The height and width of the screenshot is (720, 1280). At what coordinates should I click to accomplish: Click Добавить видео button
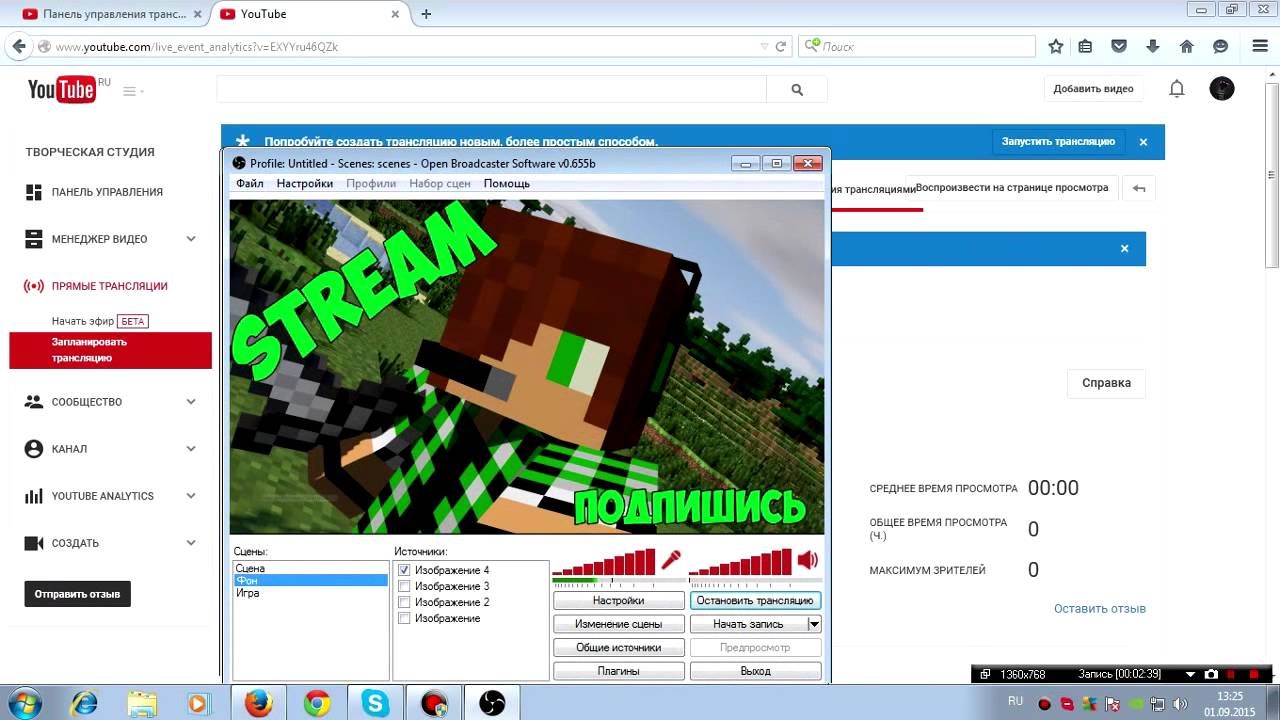click(x=1093, y=89)
